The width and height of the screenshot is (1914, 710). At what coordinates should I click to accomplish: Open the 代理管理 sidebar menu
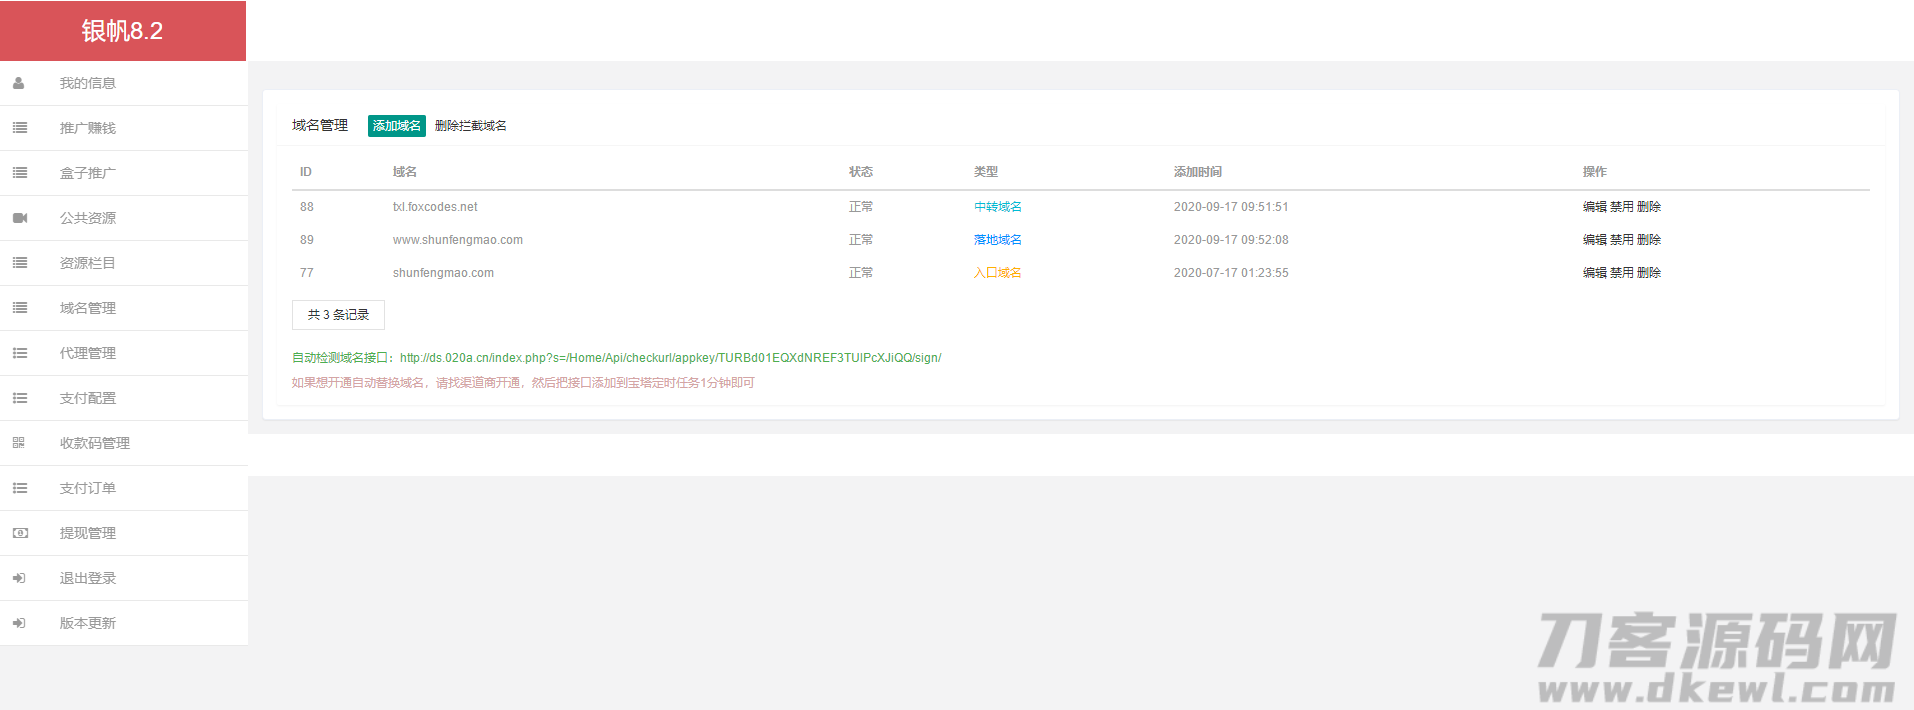pyautogui.click(x=88, y=353)
